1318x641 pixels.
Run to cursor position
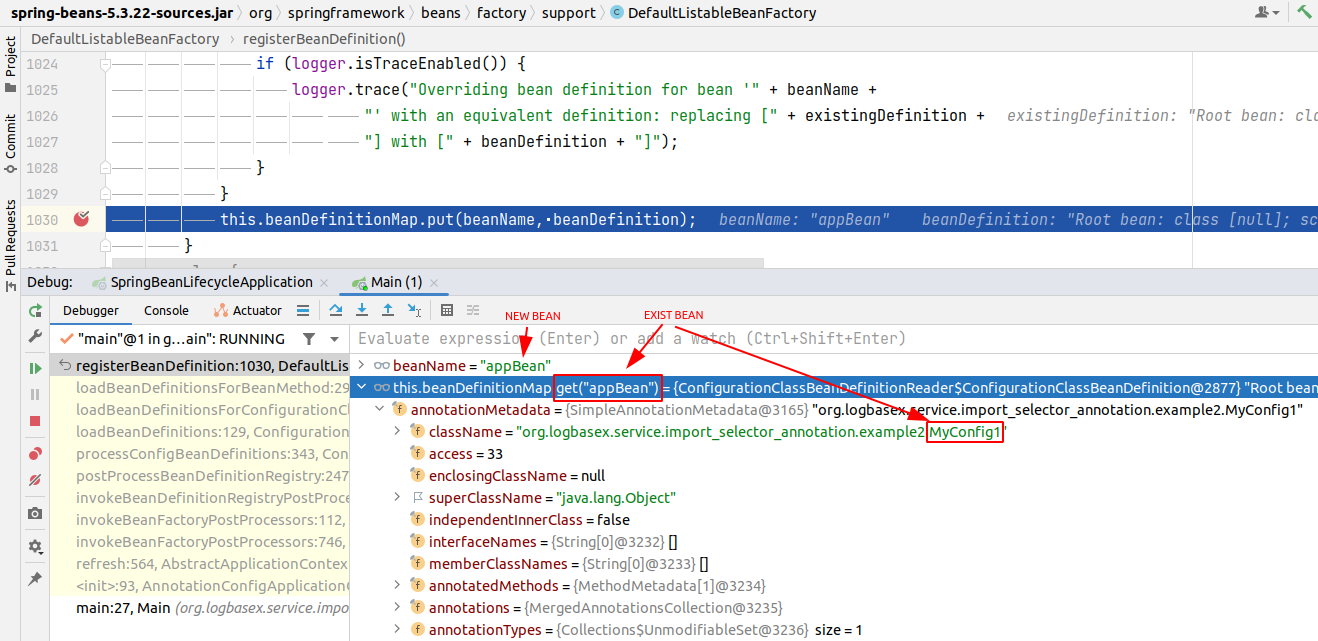point(414,310)
